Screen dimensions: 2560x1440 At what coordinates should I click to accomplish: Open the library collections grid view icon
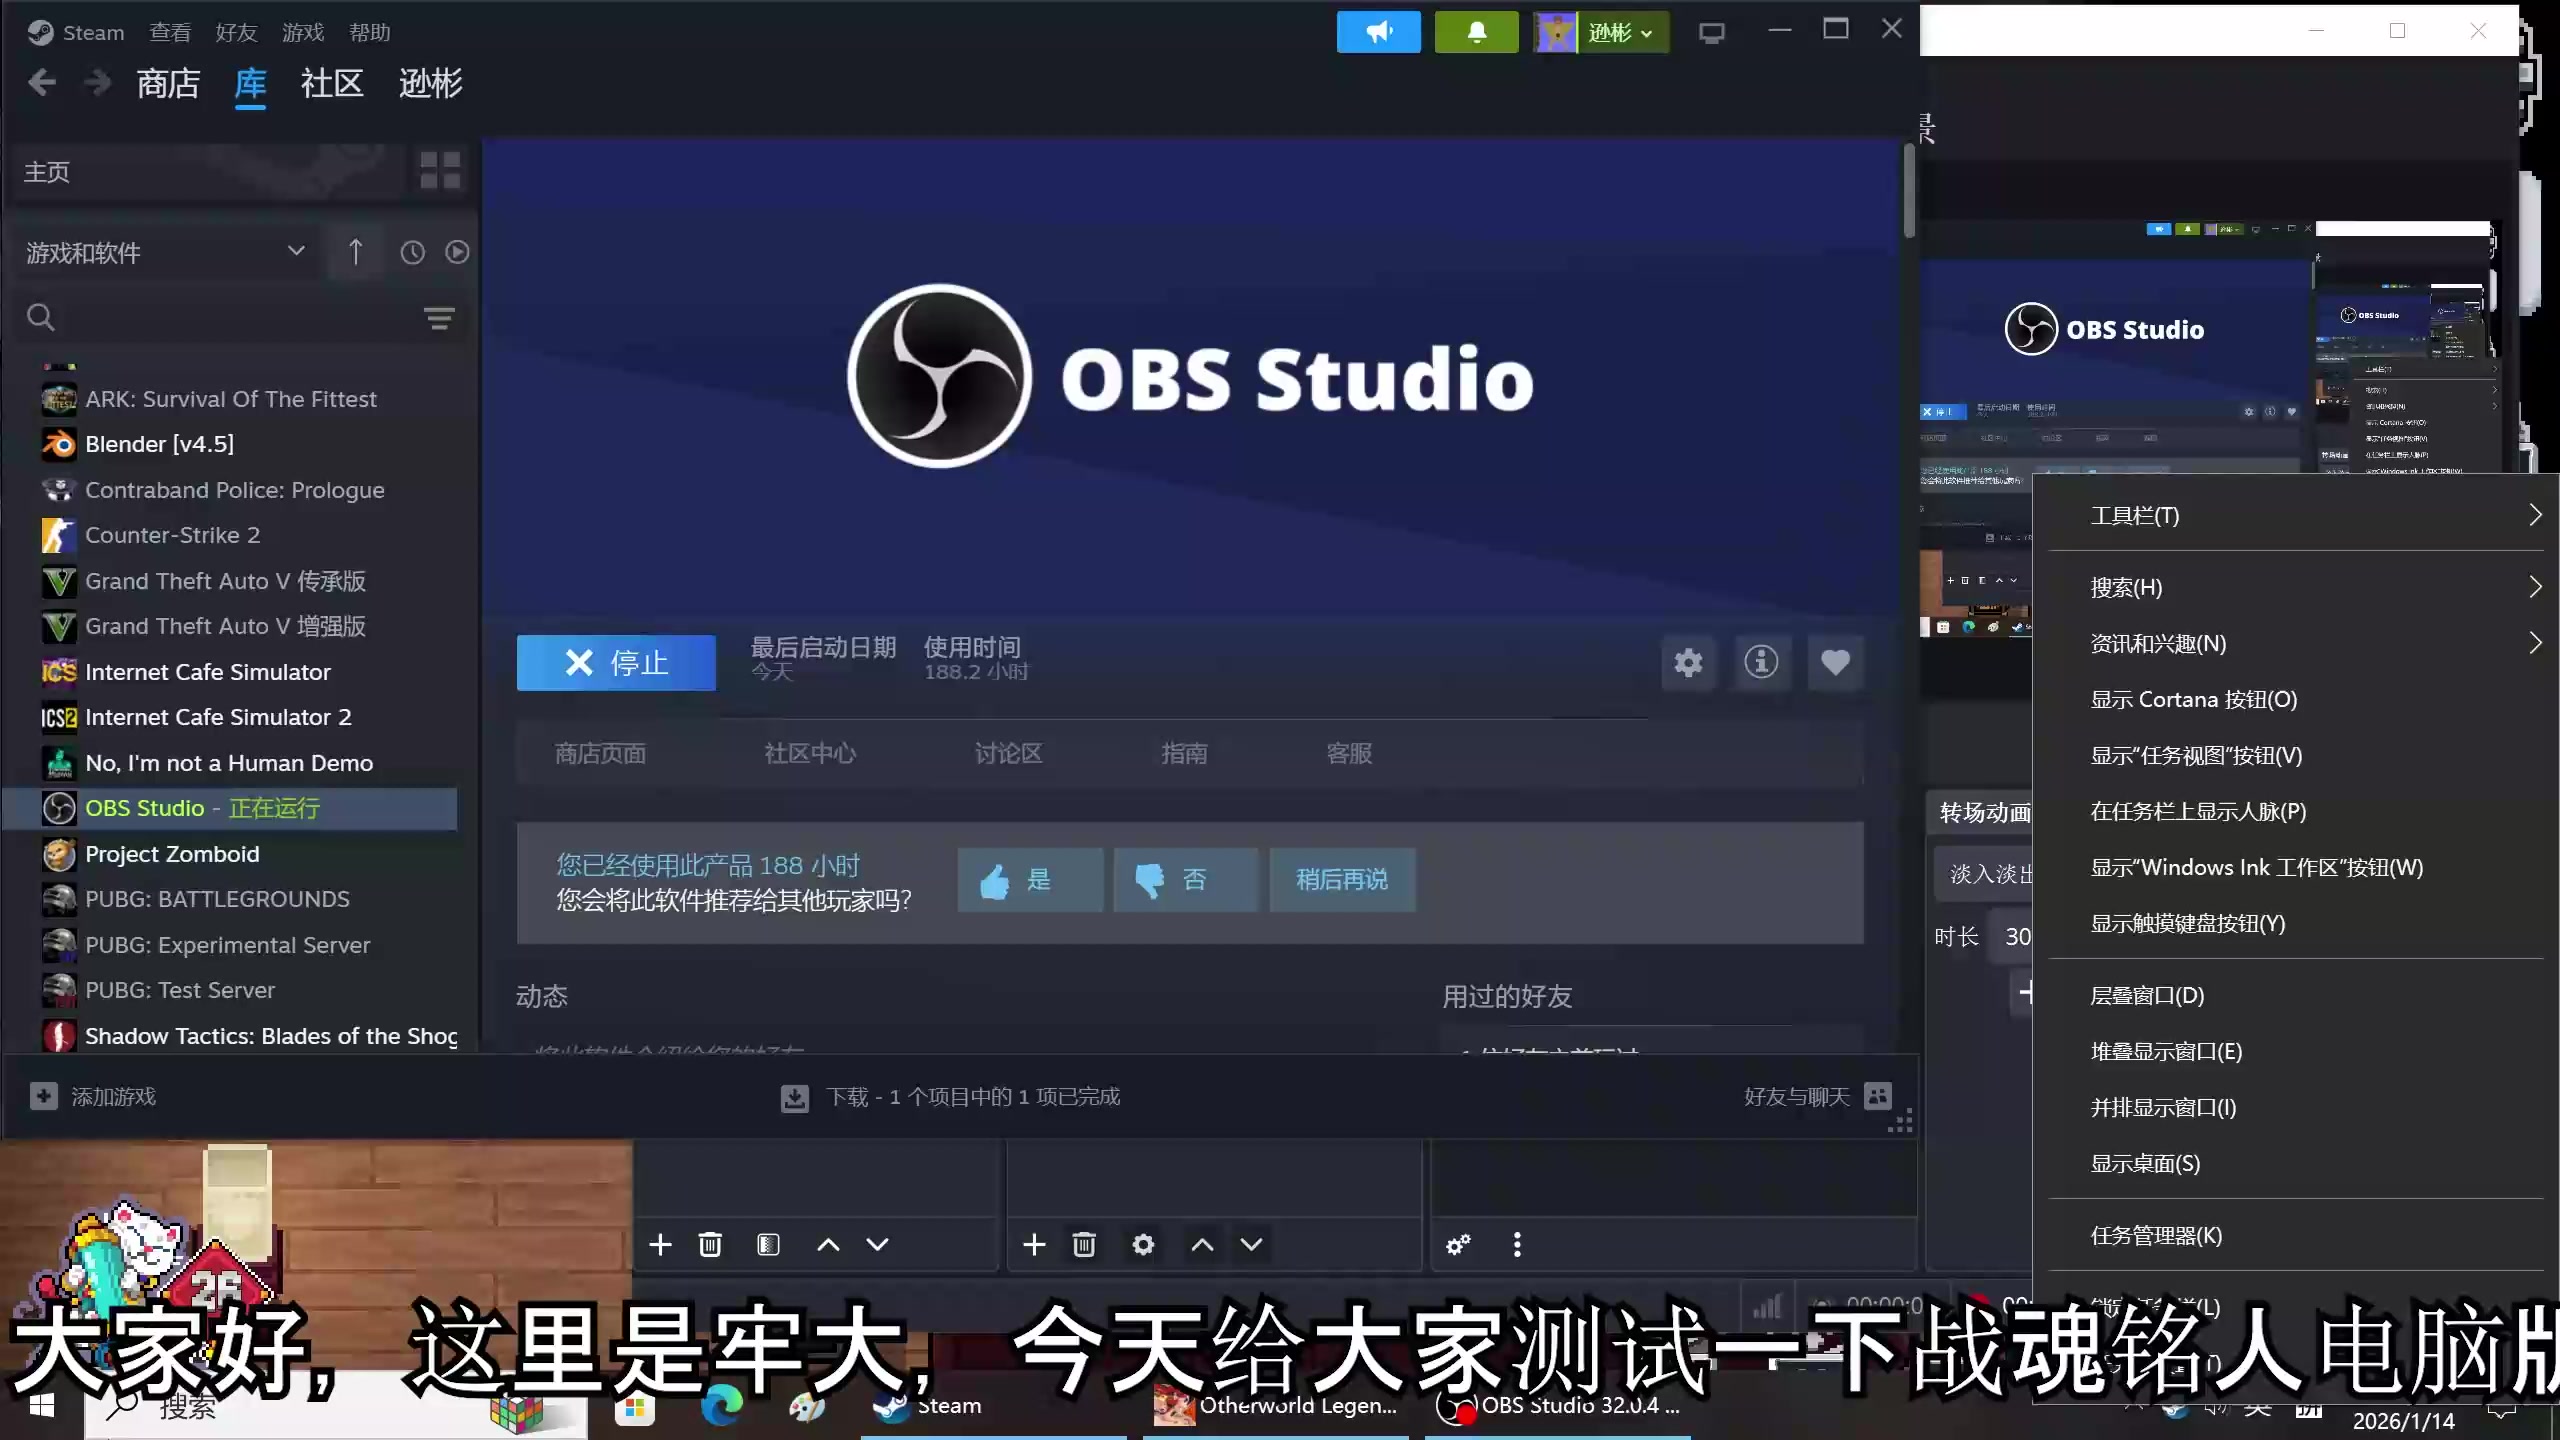point(440,171)
